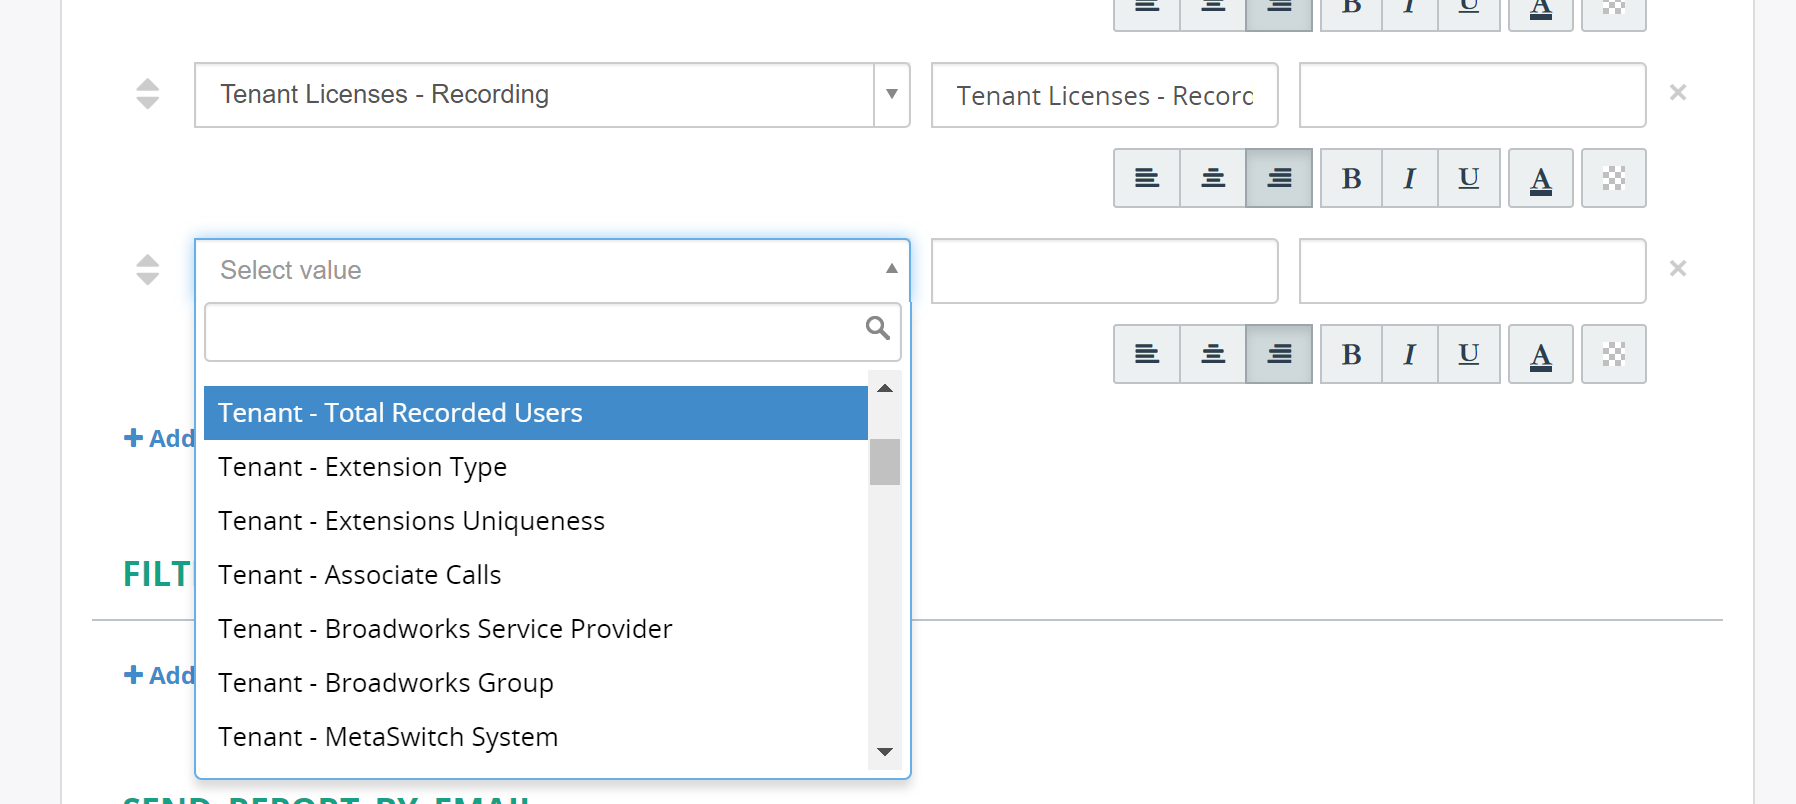Click empty label field in Select value row

tap(1105, 271)
